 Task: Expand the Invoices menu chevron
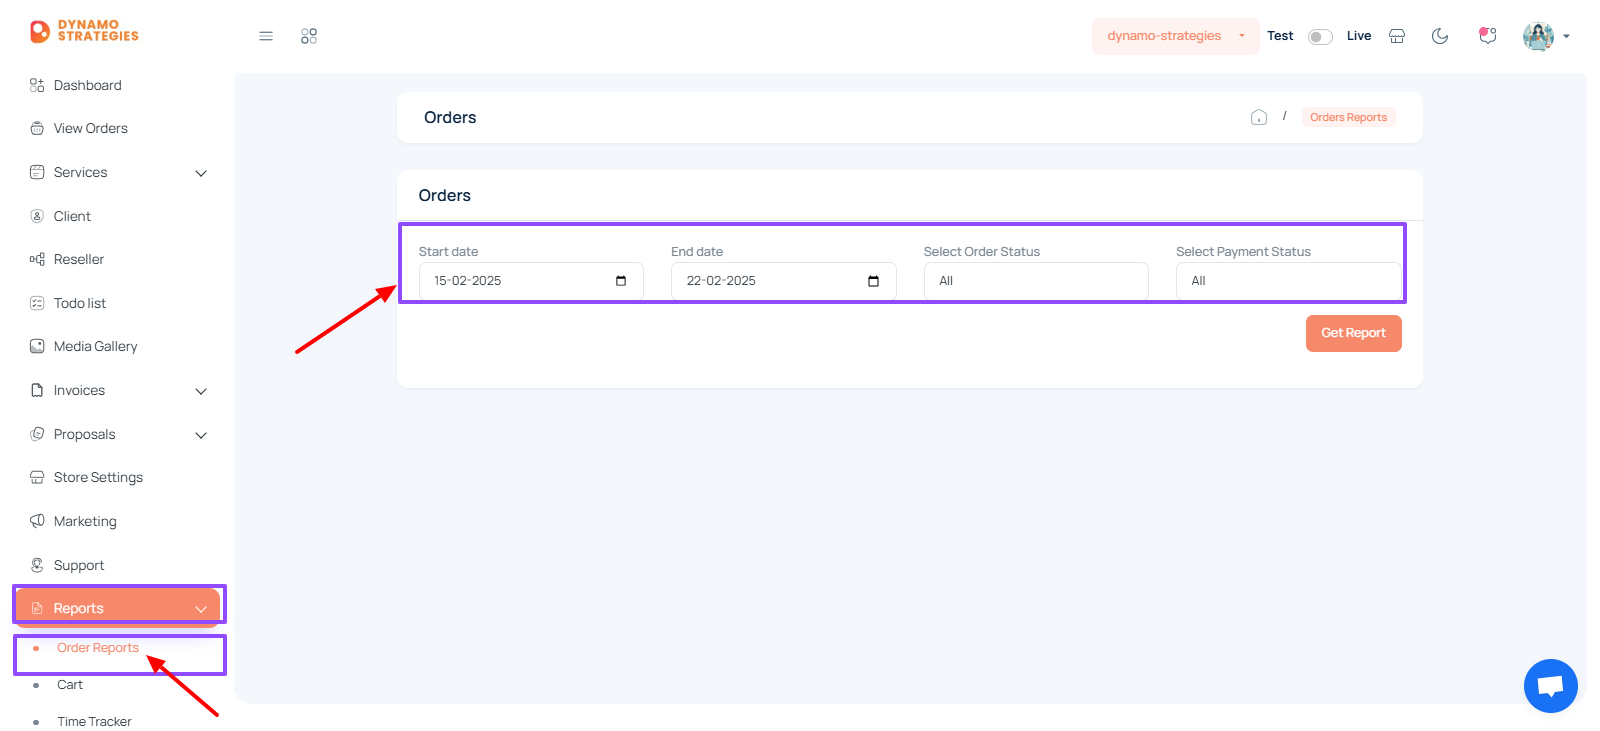(x=201, y=391)
